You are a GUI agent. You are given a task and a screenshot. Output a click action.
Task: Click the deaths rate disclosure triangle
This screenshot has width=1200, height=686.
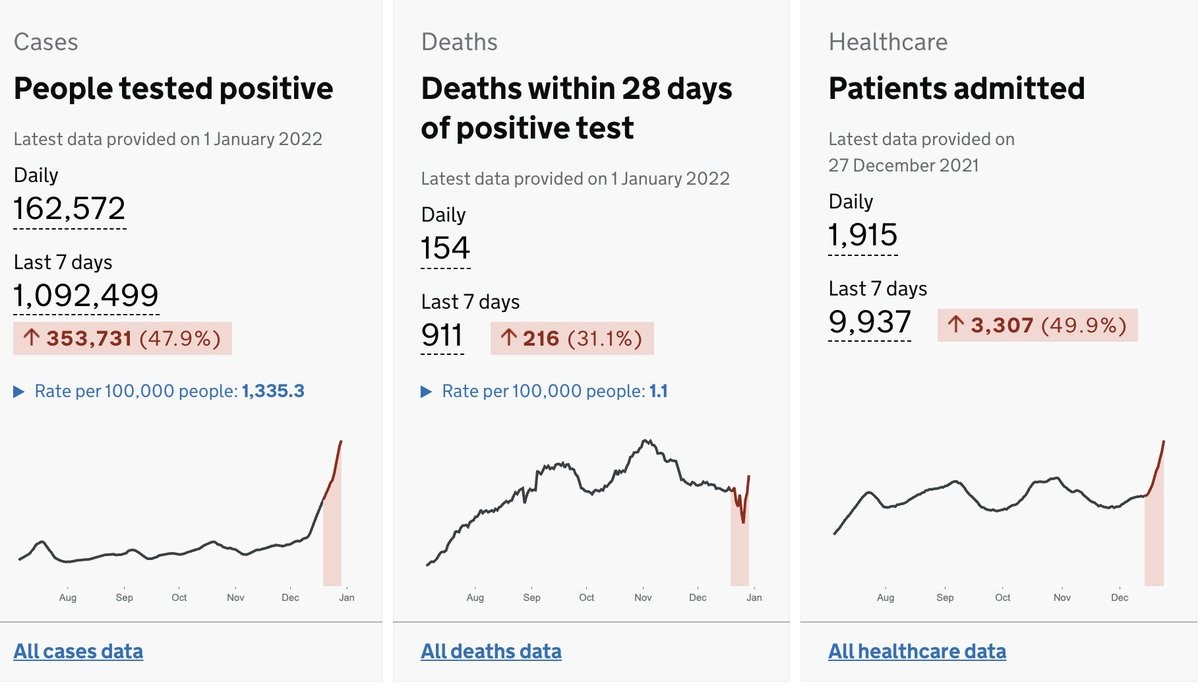[427, 391]
